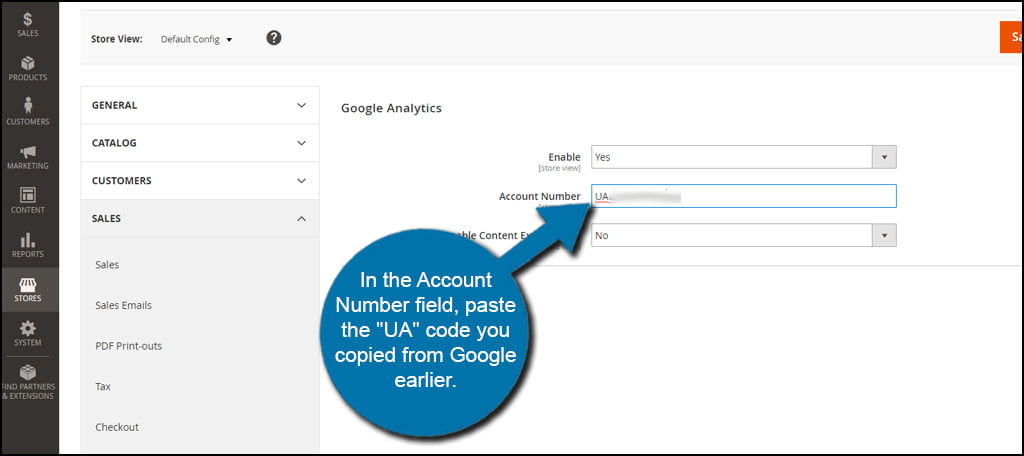
Task: Open the Content Experiments dropdown set to No
Action: [744, 235]
